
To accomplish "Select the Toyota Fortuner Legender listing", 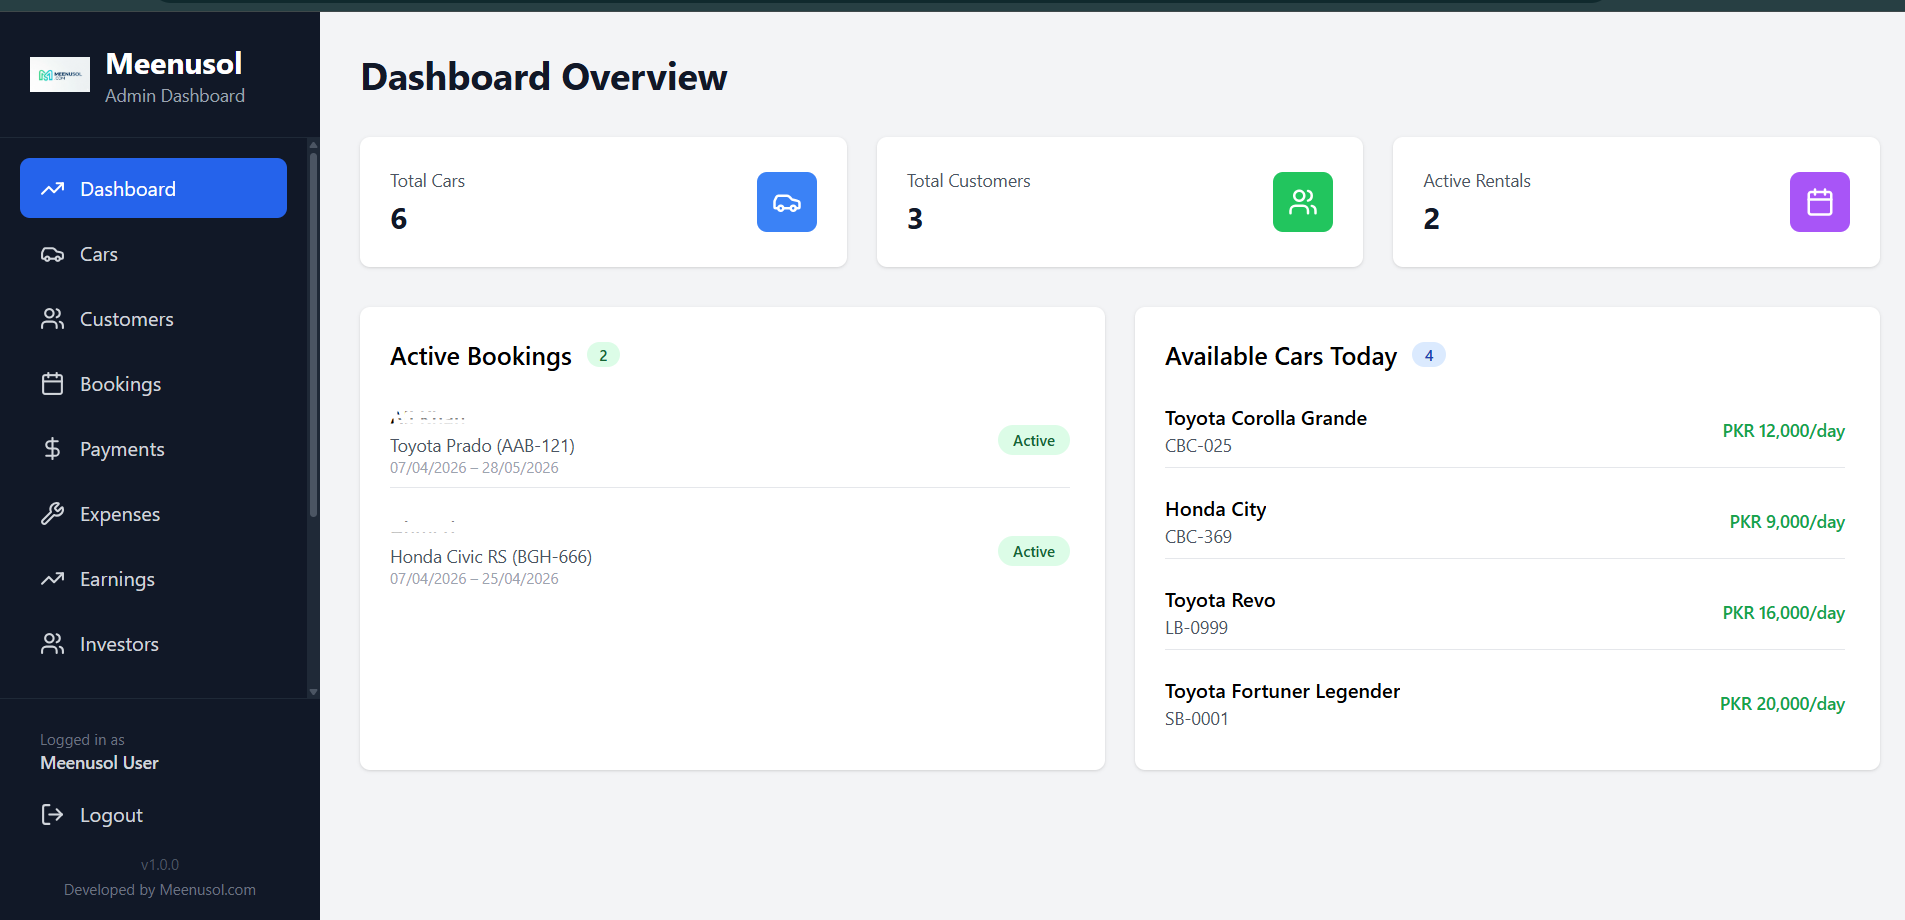I will (x=1282, y=690).
